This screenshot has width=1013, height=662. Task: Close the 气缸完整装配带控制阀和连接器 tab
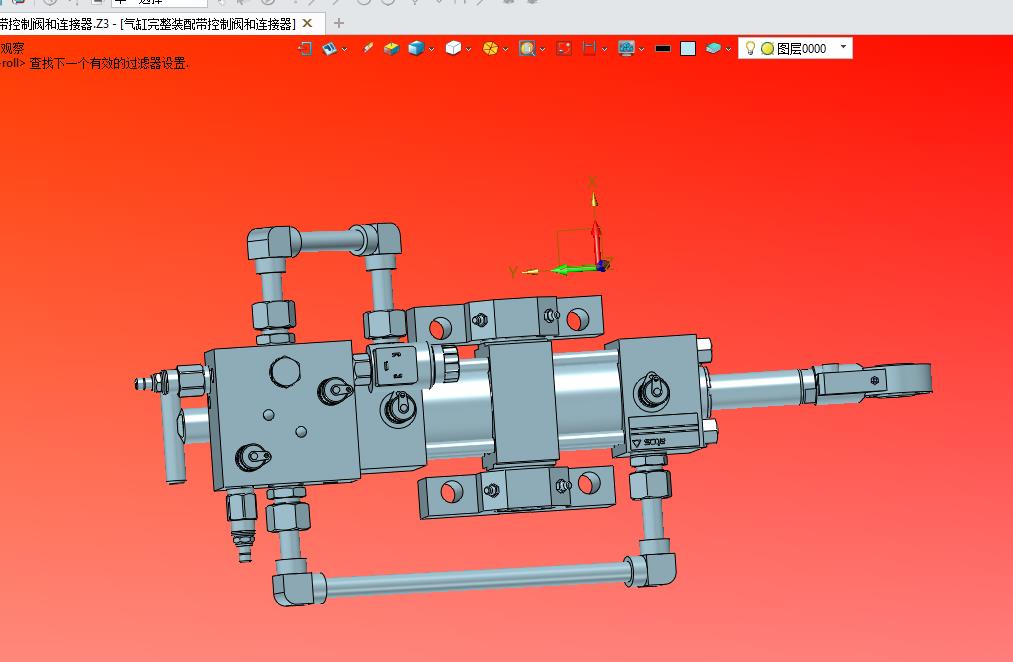tap(308, 23)
